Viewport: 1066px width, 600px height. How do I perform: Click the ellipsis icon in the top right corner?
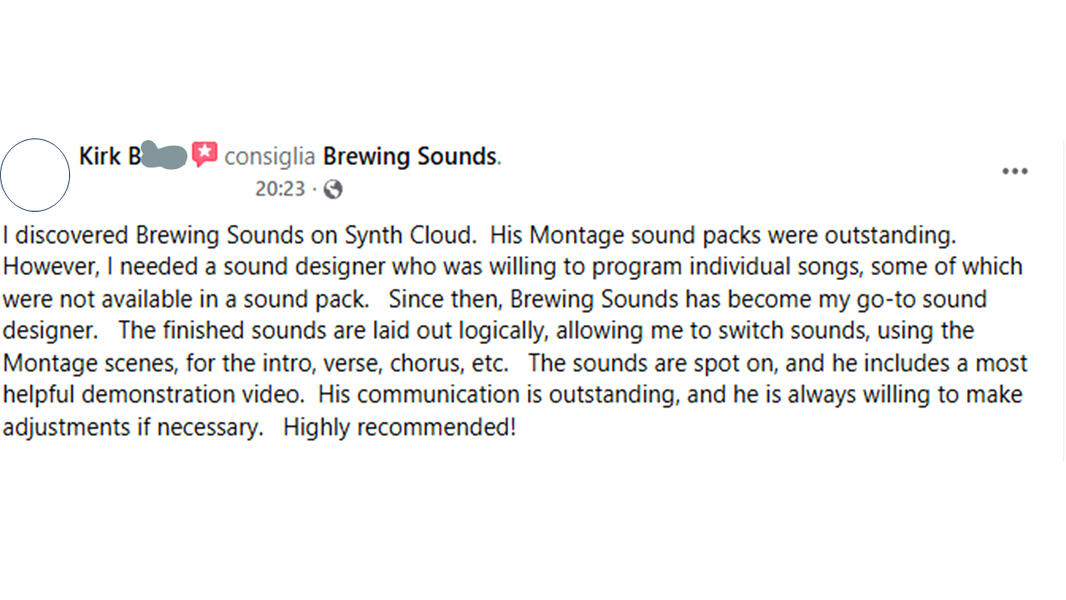[x=1015, y=170]
